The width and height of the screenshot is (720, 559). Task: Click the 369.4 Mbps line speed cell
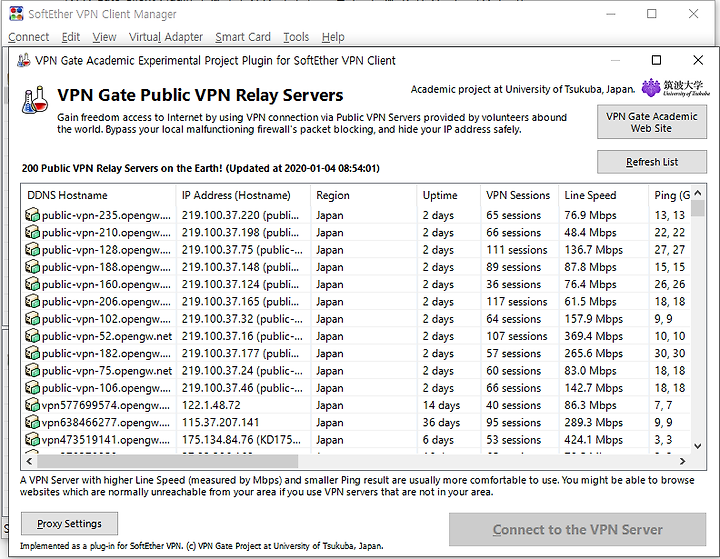[x=593, y=336]
